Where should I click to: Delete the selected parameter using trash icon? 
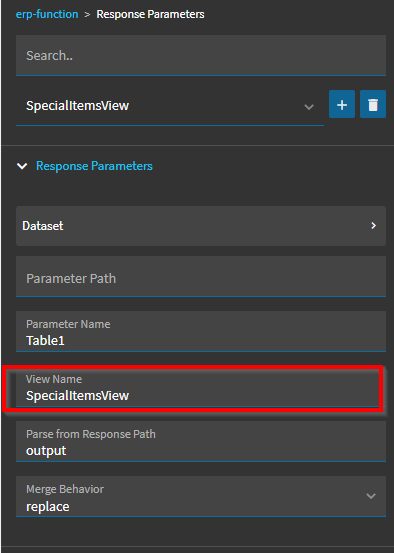[373, 104]
